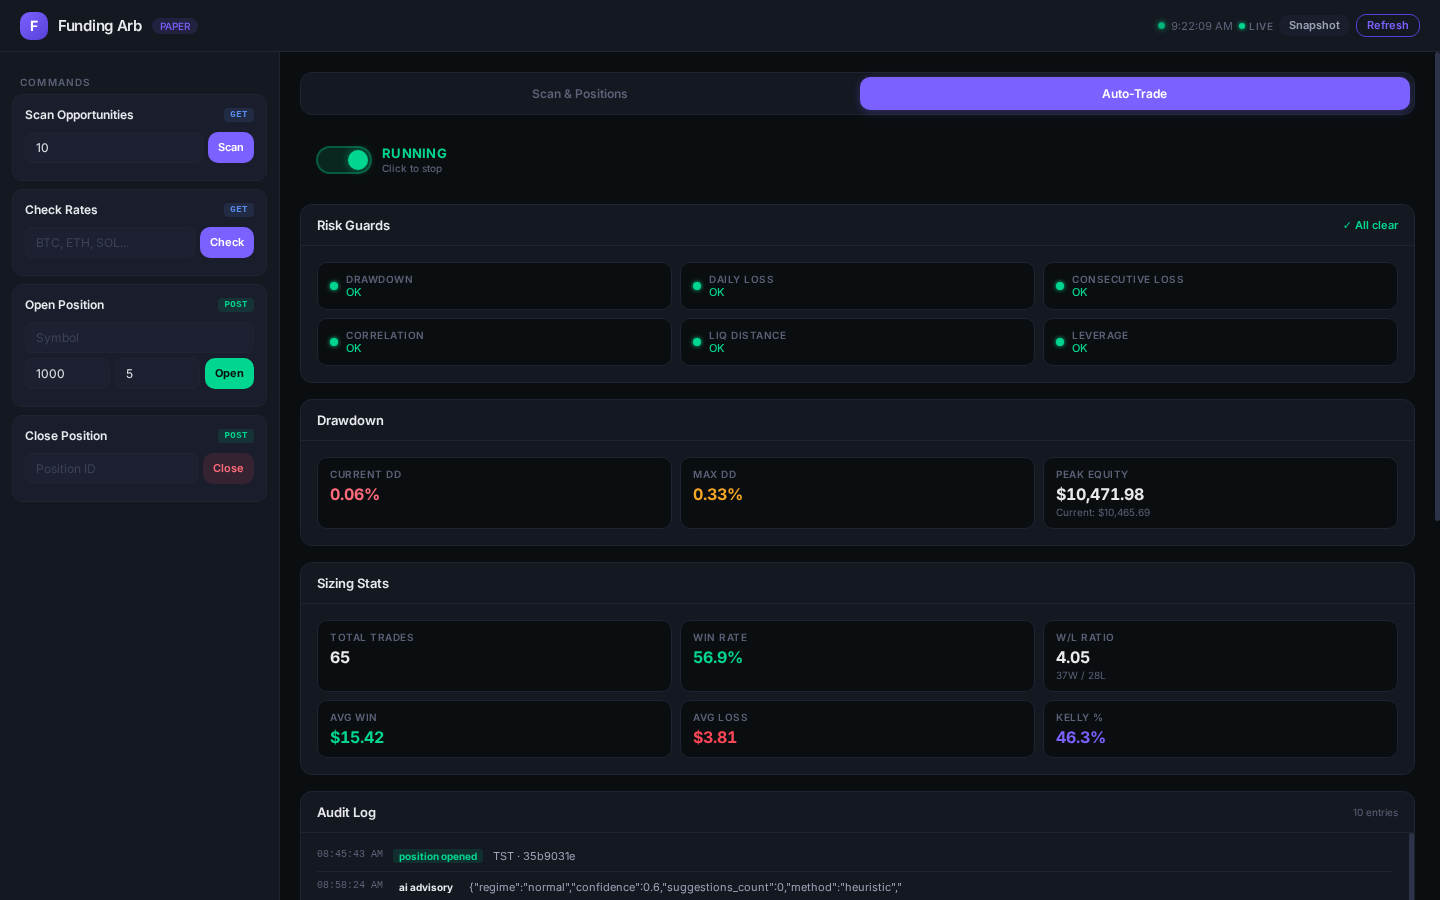The width and height of the screenshot is (1440, 900).
Task: Click the '37W / 28L' record text
Action: point(1081,676)
